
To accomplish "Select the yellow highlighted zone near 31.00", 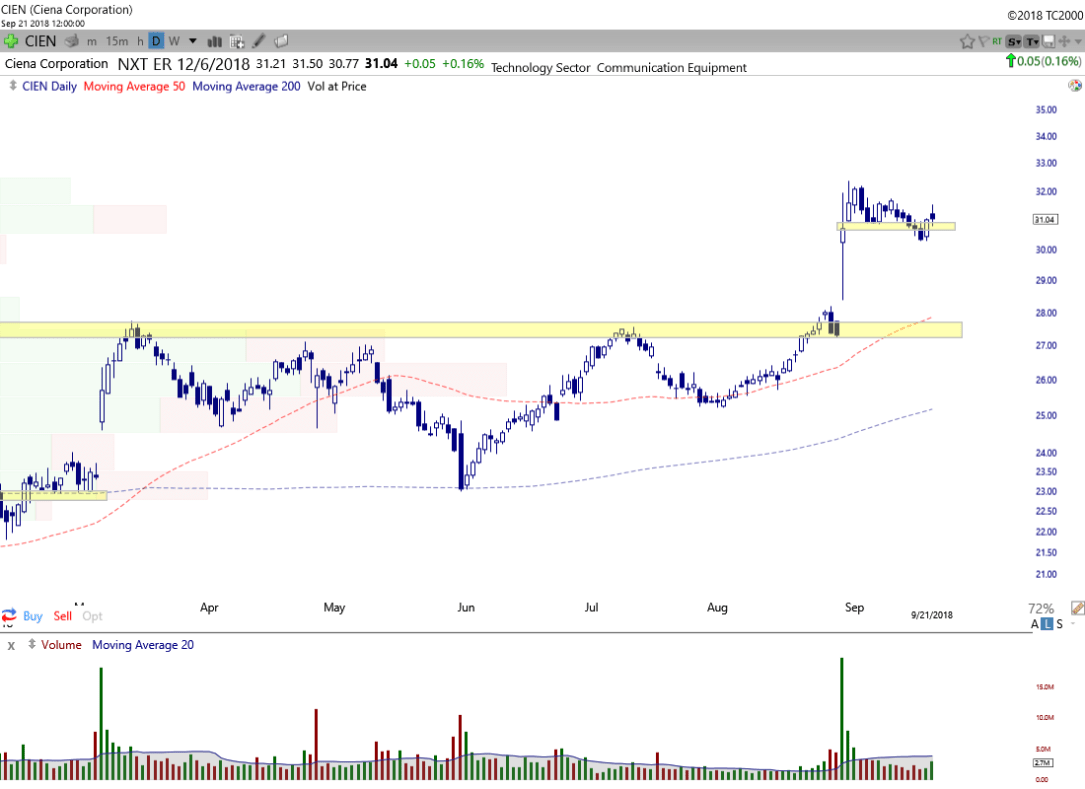I will click(x=895, y=226).
